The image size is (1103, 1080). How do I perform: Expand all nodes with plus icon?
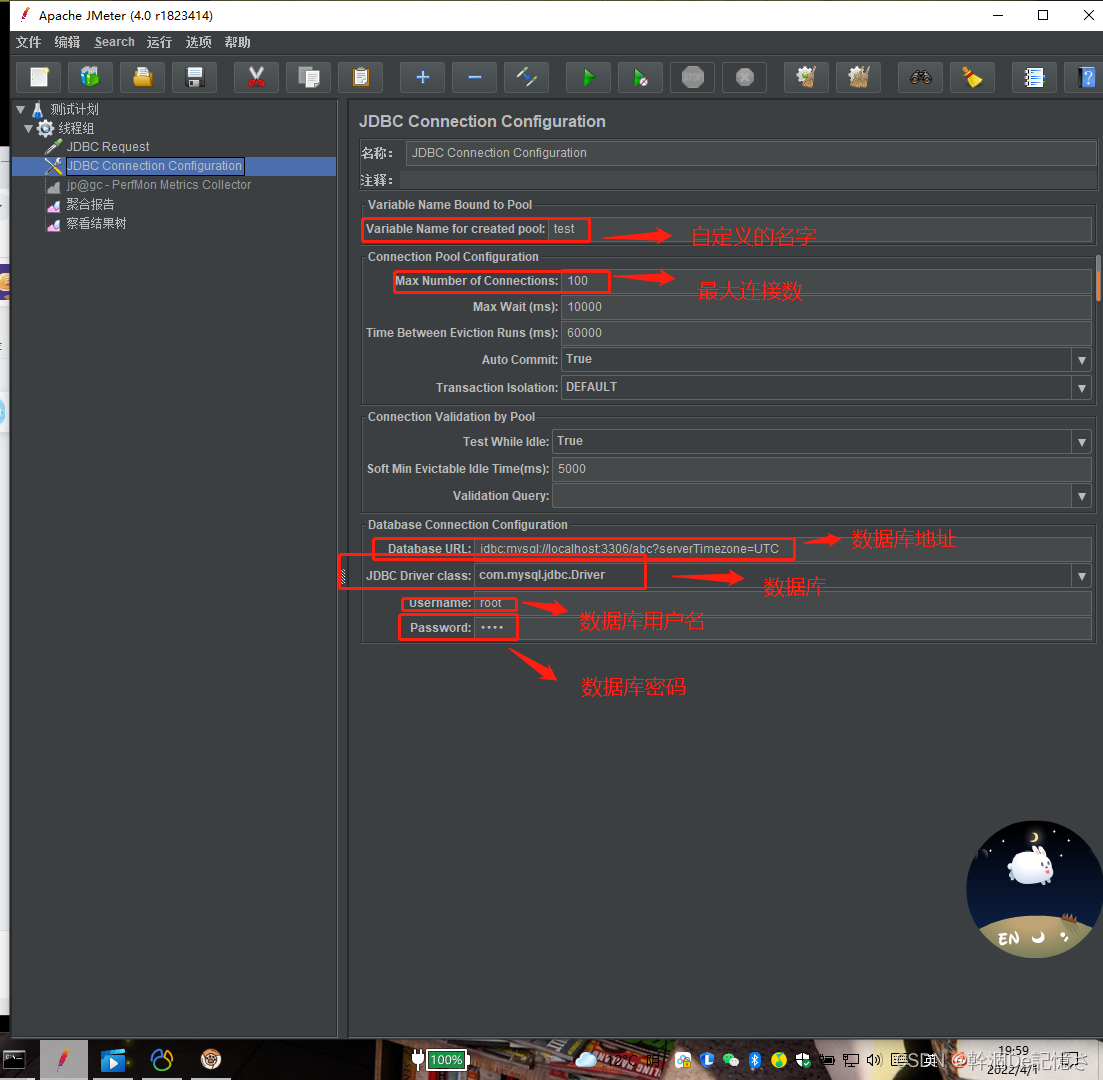coord(422,77)
